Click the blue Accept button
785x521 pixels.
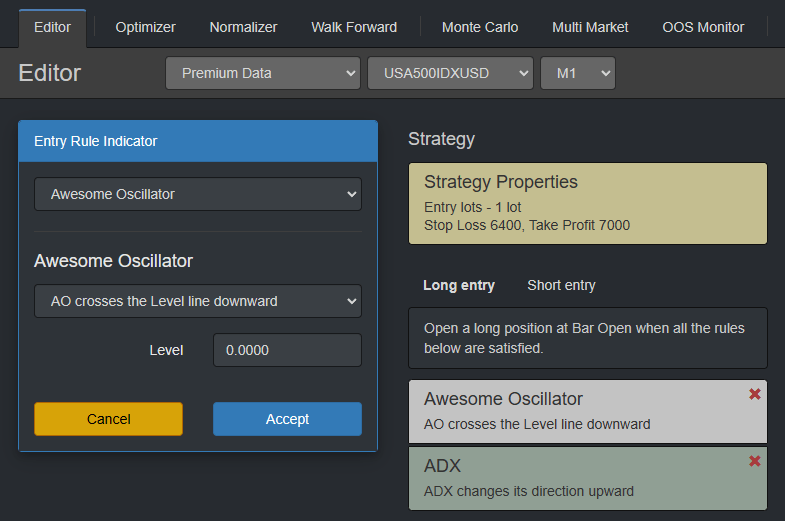[287, 419]
